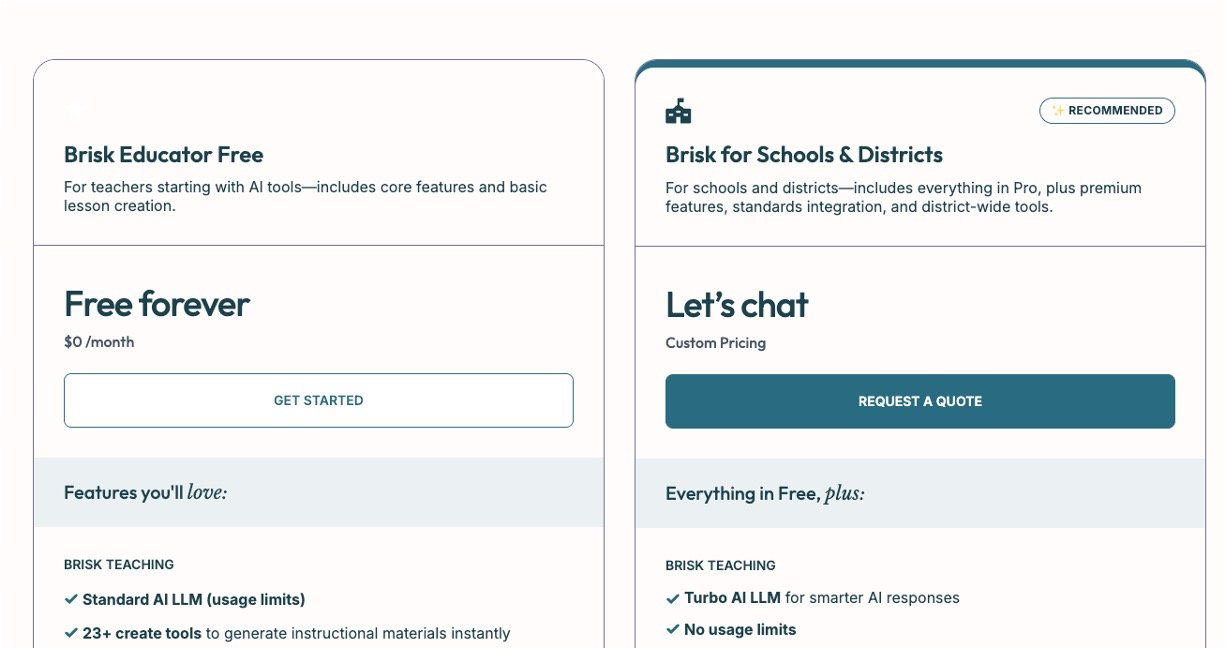This screenshot has width=1226, height=648.
Task: Click the checkmark next to No usage limits
Action: point(673,630)
